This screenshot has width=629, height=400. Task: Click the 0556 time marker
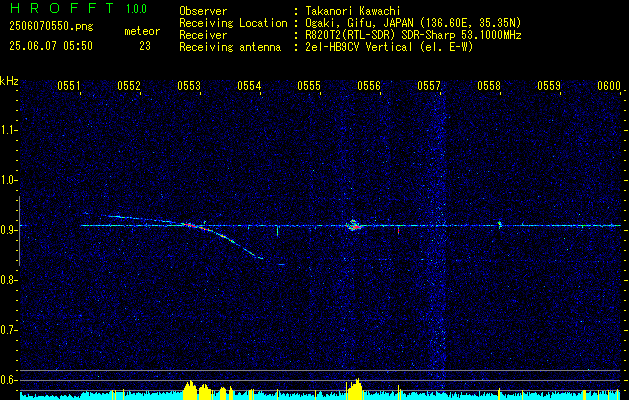tap(369, 85)
